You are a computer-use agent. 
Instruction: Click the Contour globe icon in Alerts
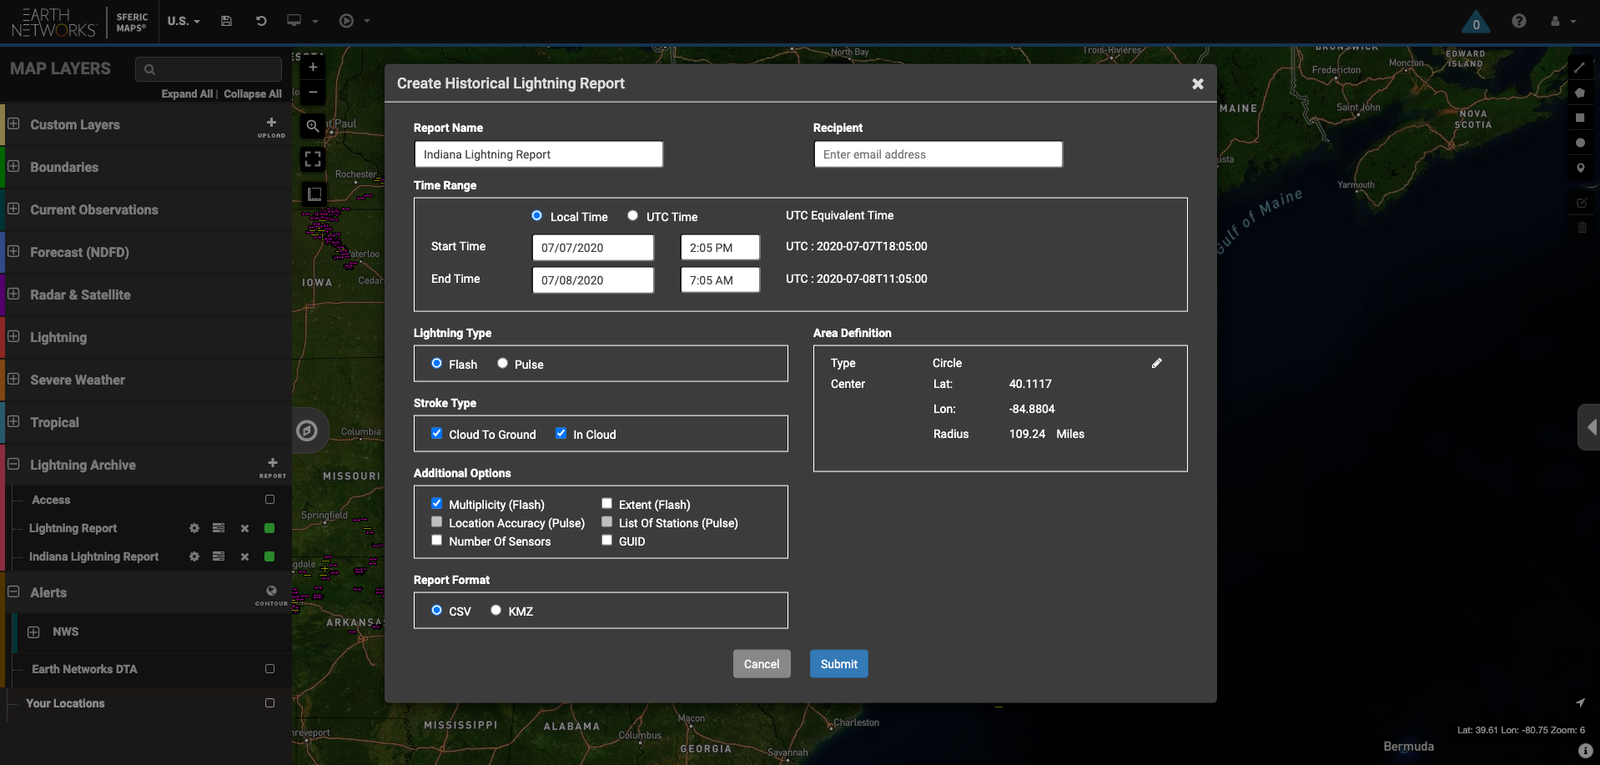tap(271, 594)
